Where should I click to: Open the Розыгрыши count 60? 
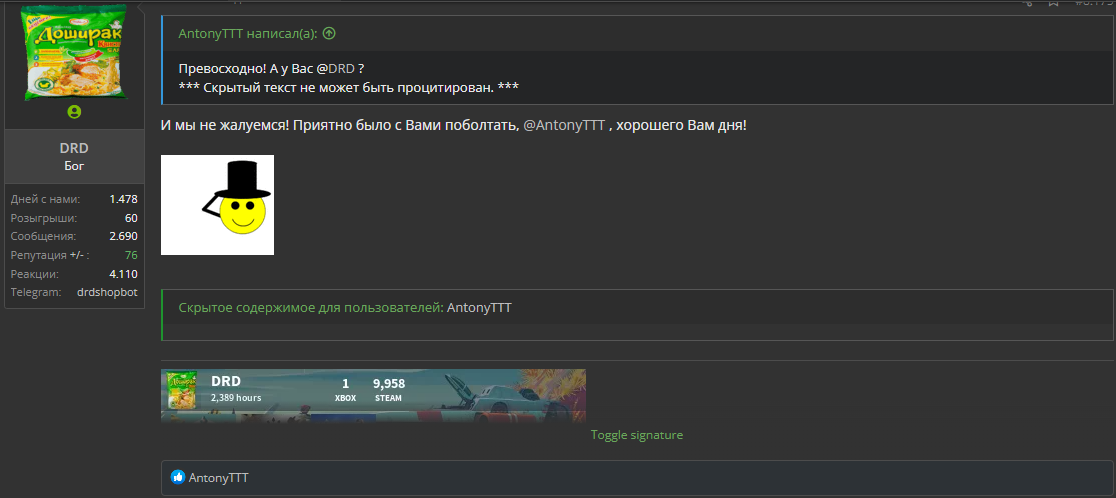[x=131, y=218]
